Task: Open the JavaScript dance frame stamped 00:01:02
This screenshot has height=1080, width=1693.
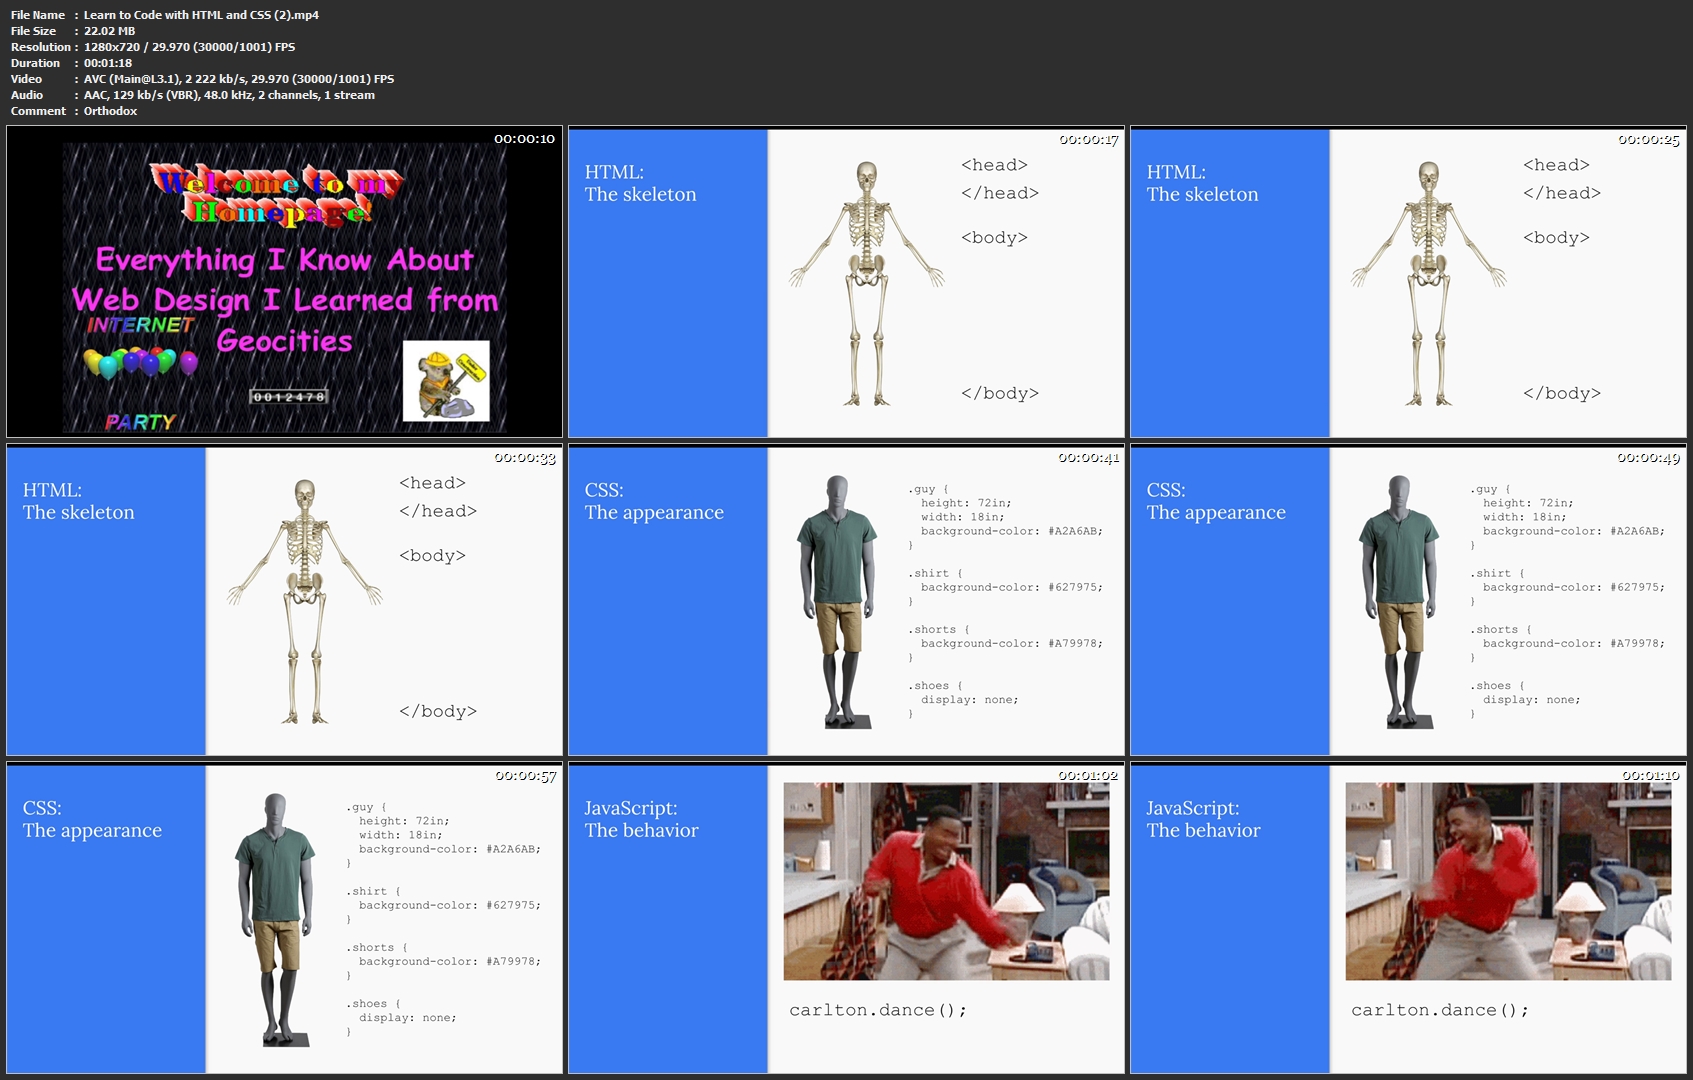Action: 846,918
